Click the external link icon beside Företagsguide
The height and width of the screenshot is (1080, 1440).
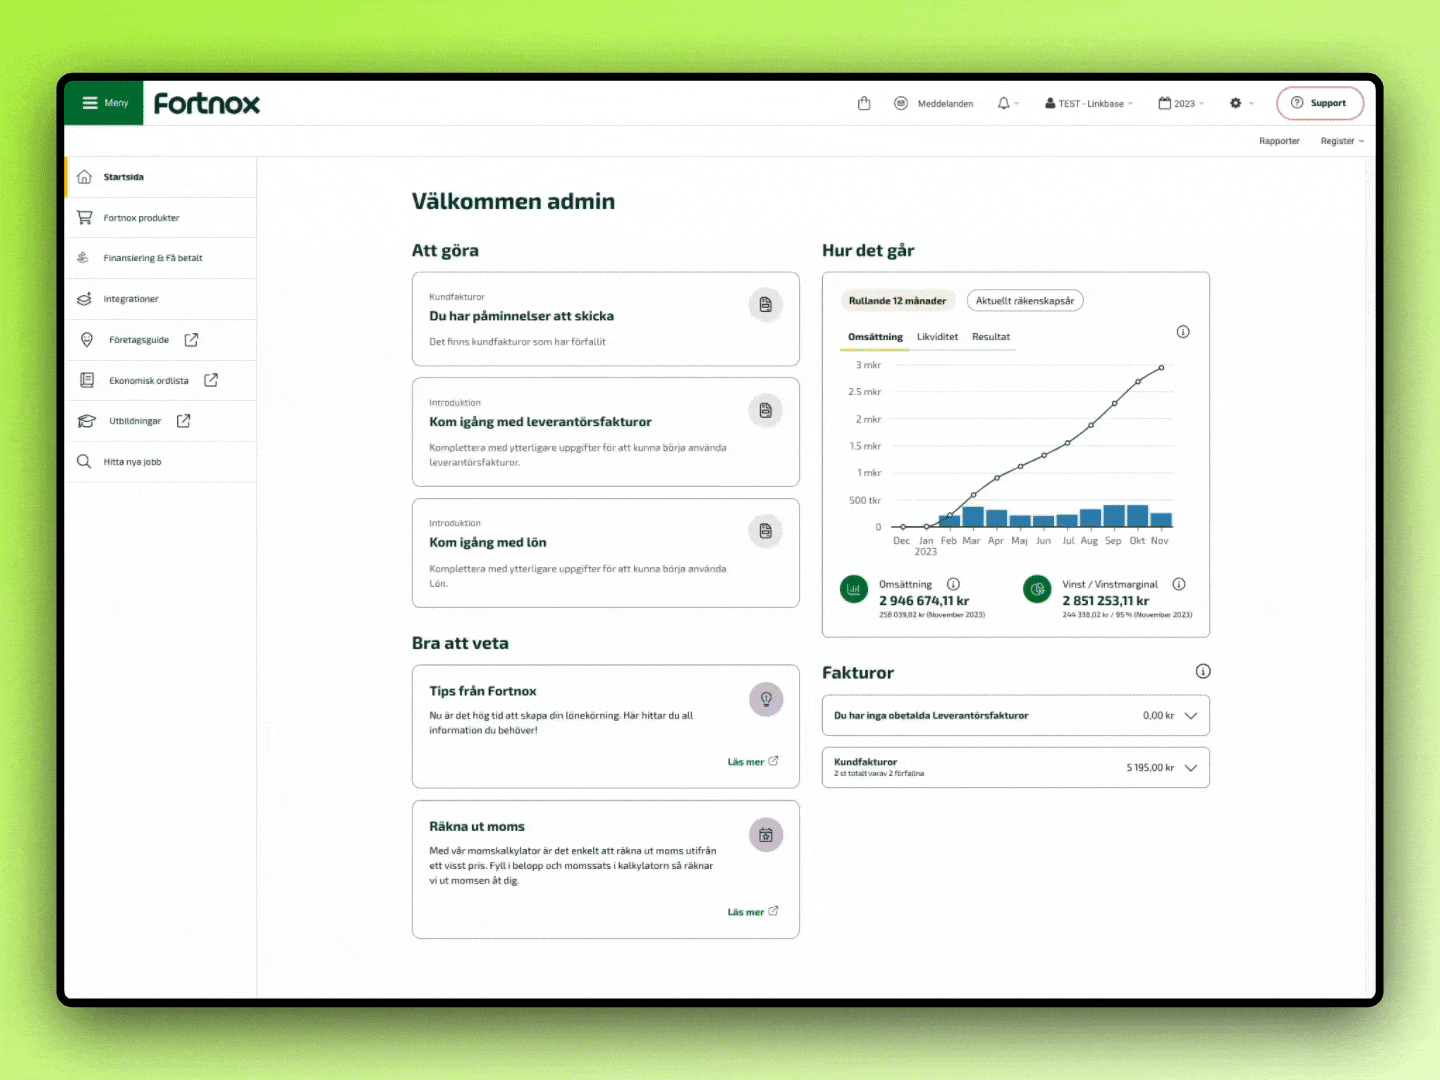click(191, 340)
